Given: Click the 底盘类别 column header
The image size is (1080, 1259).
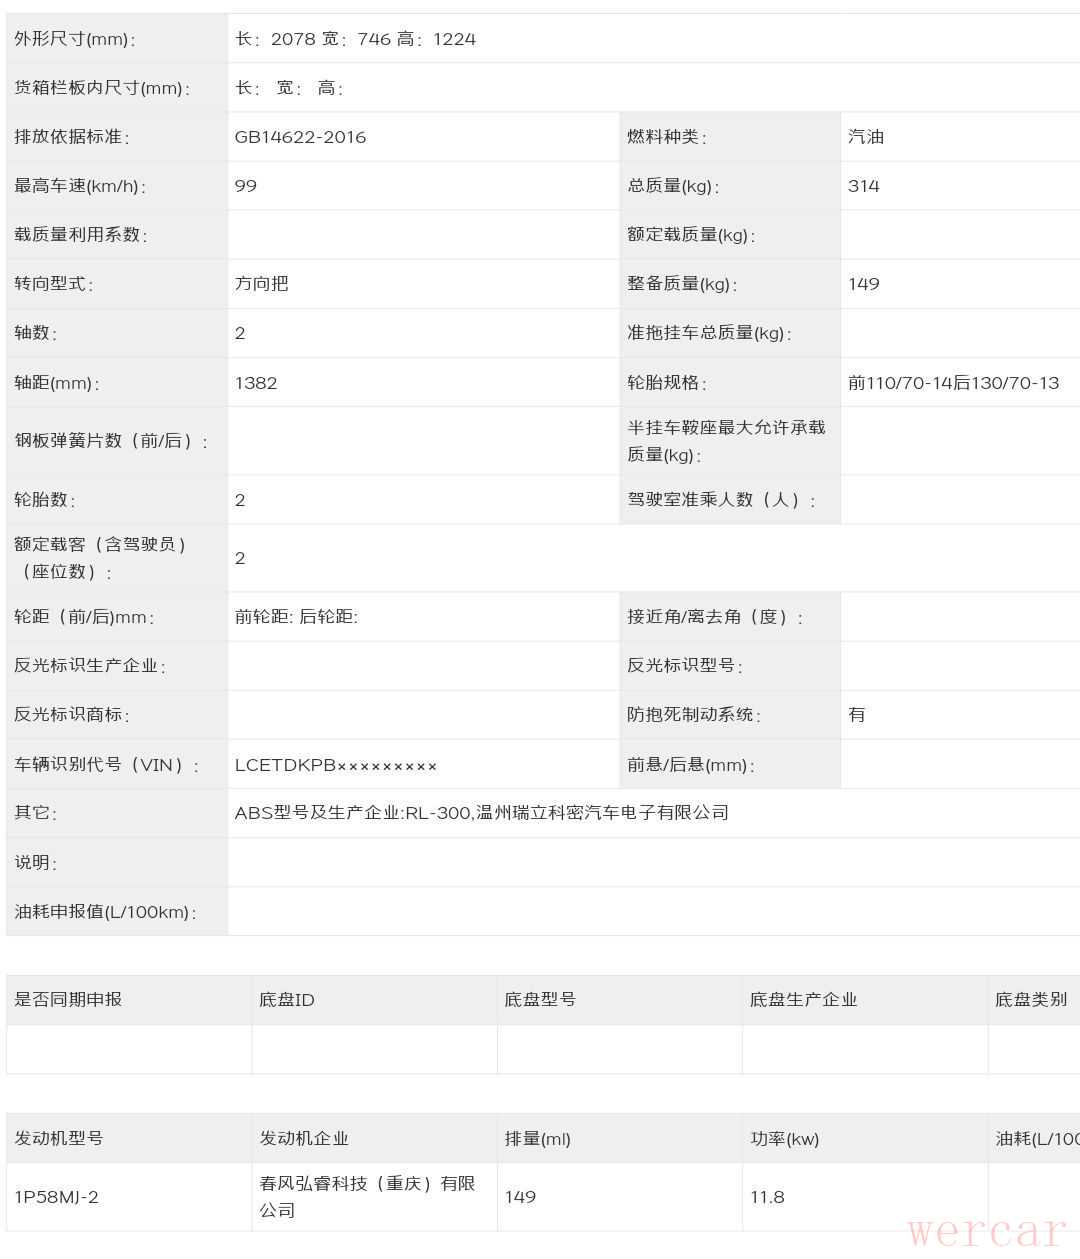Looking at the screenshot, I should pos(1031,999).
